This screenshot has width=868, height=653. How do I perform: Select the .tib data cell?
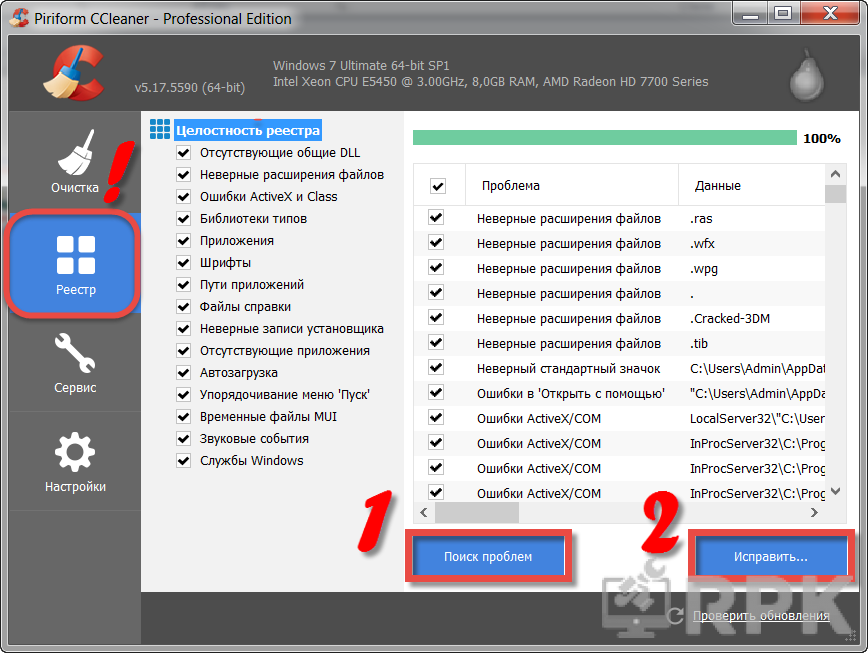[699, 344]
